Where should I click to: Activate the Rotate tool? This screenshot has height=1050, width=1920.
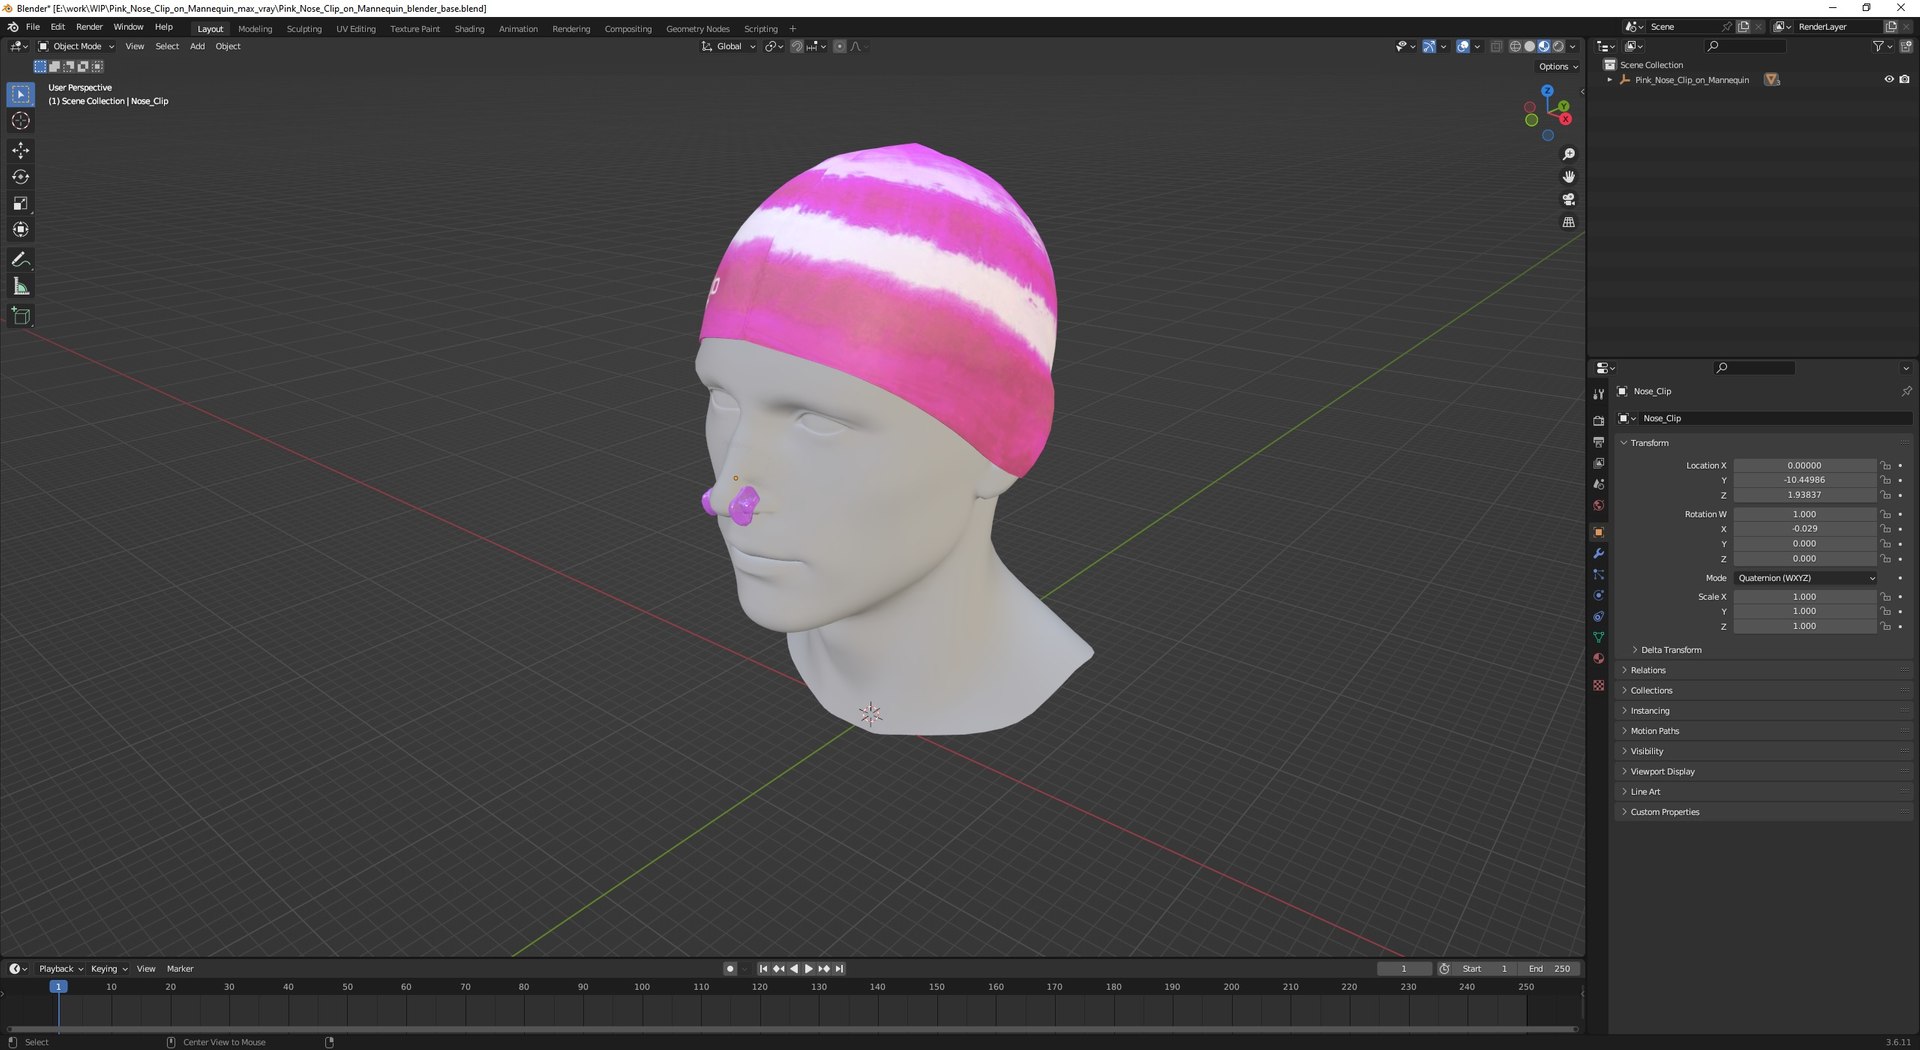click(x=21, y=177)
